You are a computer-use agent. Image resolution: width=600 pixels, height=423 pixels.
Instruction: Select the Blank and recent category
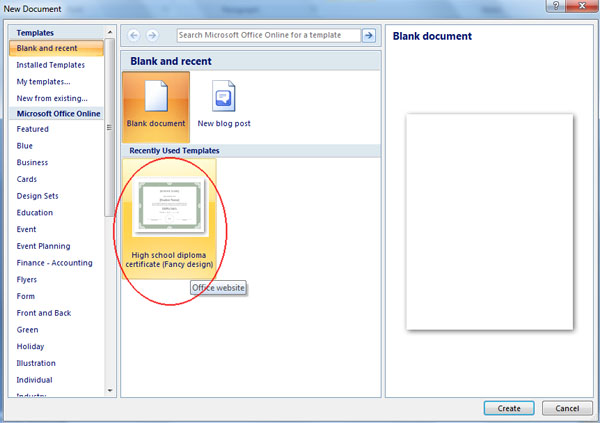pos(56,48)
